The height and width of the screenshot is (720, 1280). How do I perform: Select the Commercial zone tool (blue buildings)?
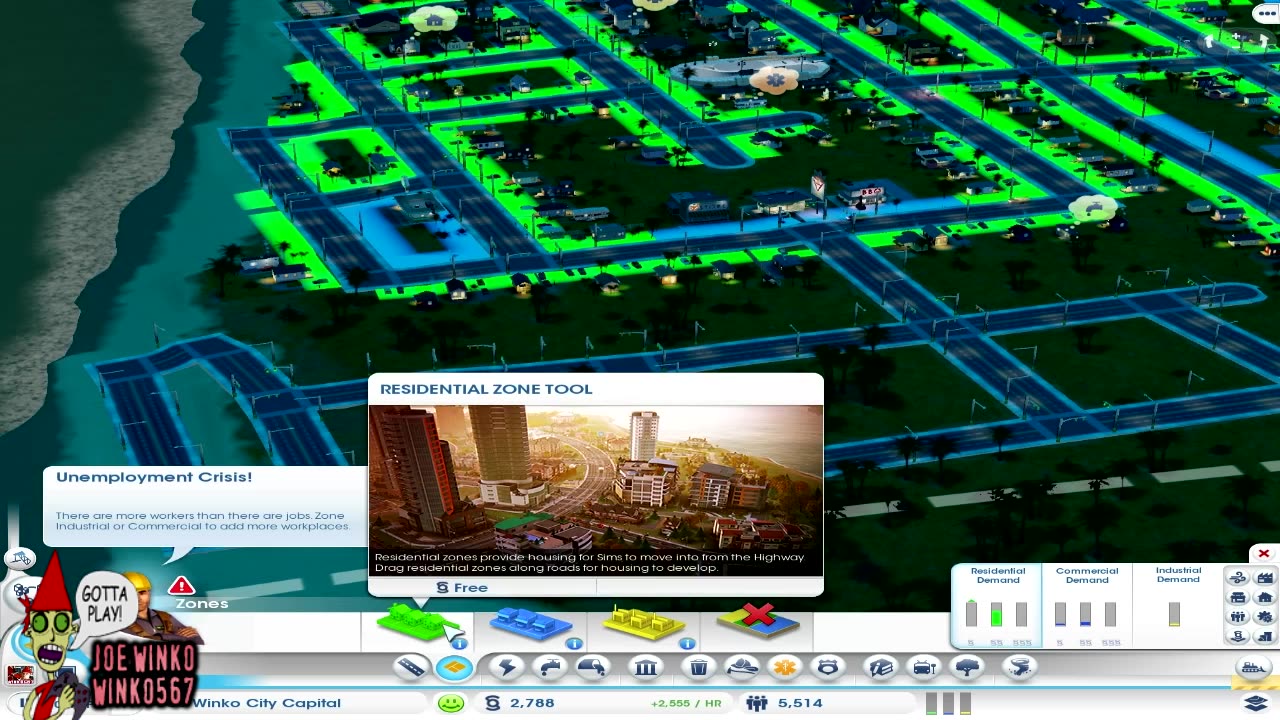(x=530, y=624)
